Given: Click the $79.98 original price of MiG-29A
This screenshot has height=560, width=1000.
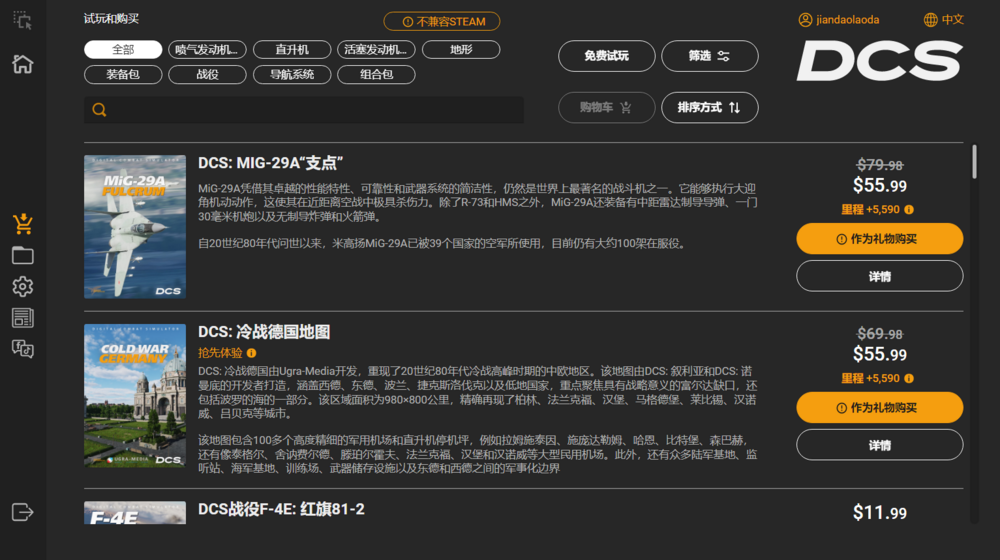Looking at the screenshot, I should [879, 165].
